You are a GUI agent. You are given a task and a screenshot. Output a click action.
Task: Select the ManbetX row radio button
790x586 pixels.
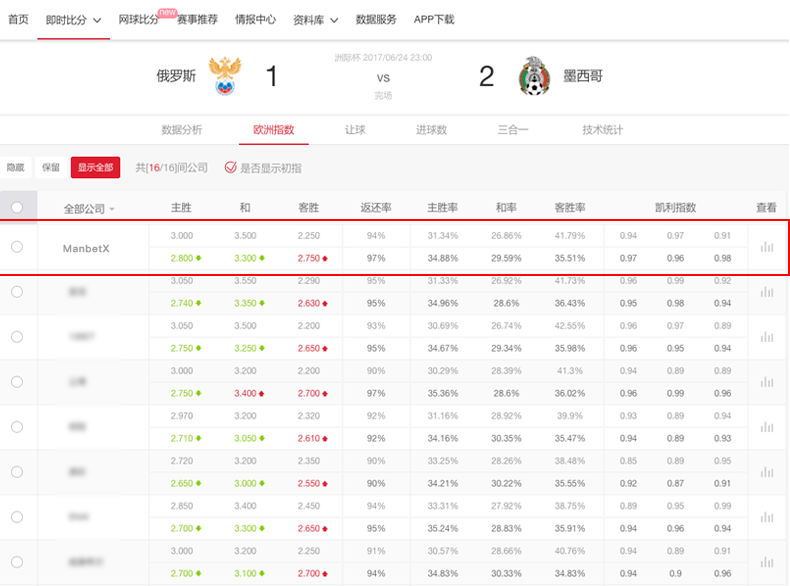(x=17, y=247)
